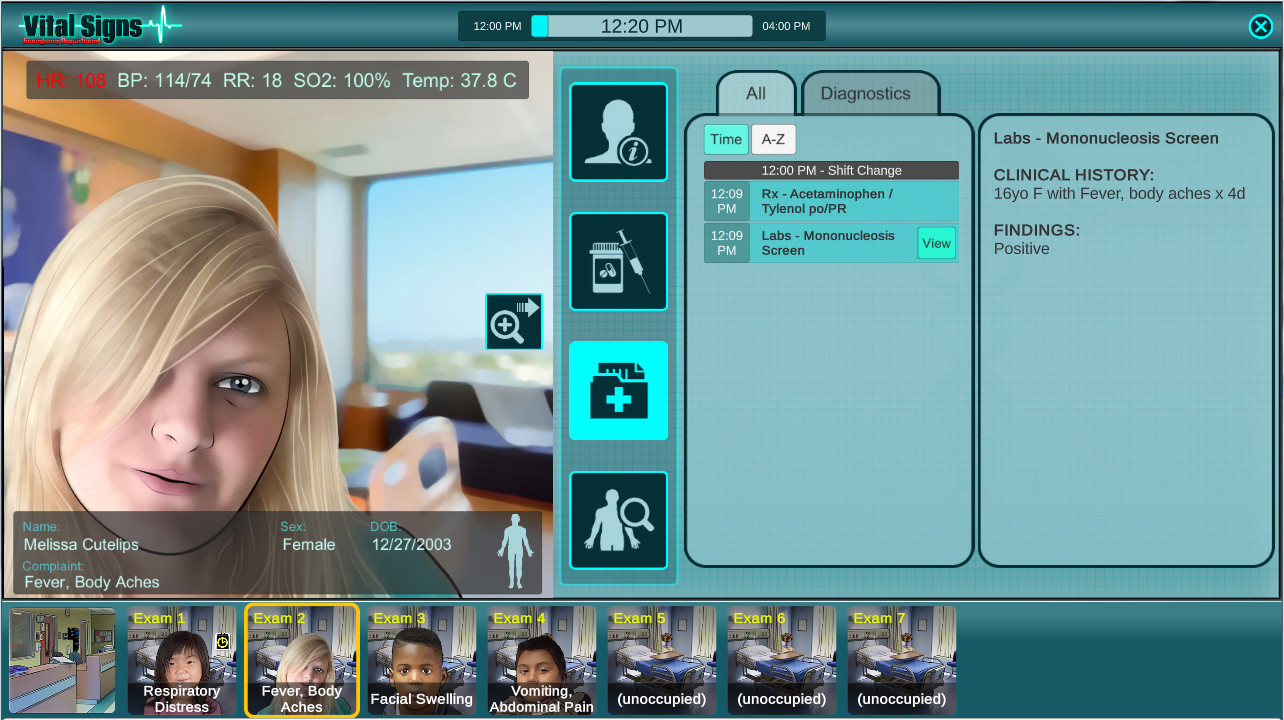Toggle sorting by Time

[726, 140]
